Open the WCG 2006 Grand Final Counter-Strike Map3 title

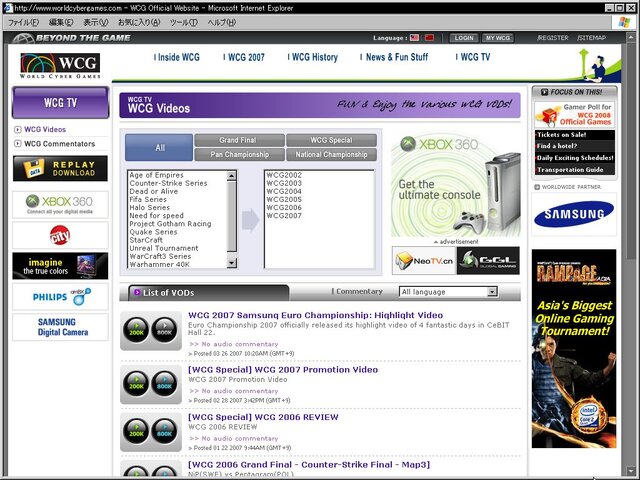pyautogui.click(x=309, y=464)
